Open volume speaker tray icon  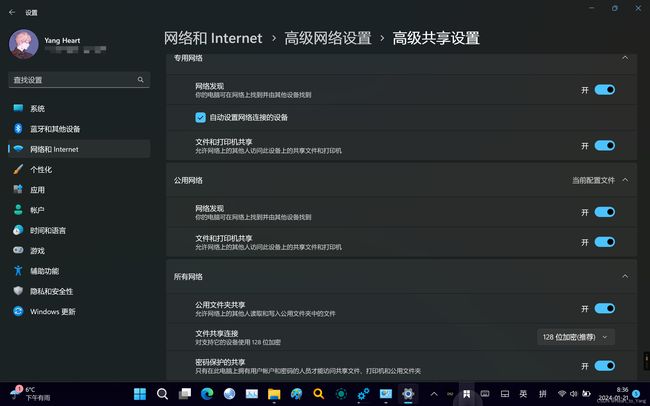tap(574, 394)
